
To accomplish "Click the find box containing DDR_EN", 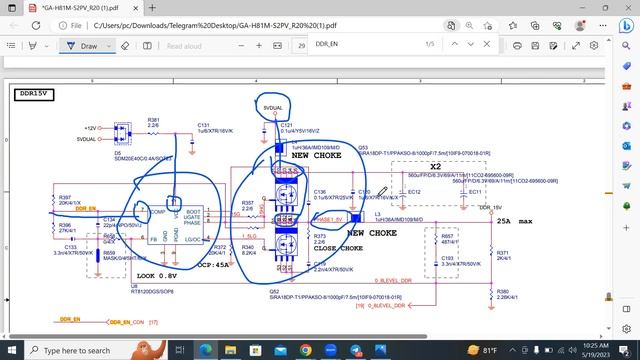I will tap(367, 44).
